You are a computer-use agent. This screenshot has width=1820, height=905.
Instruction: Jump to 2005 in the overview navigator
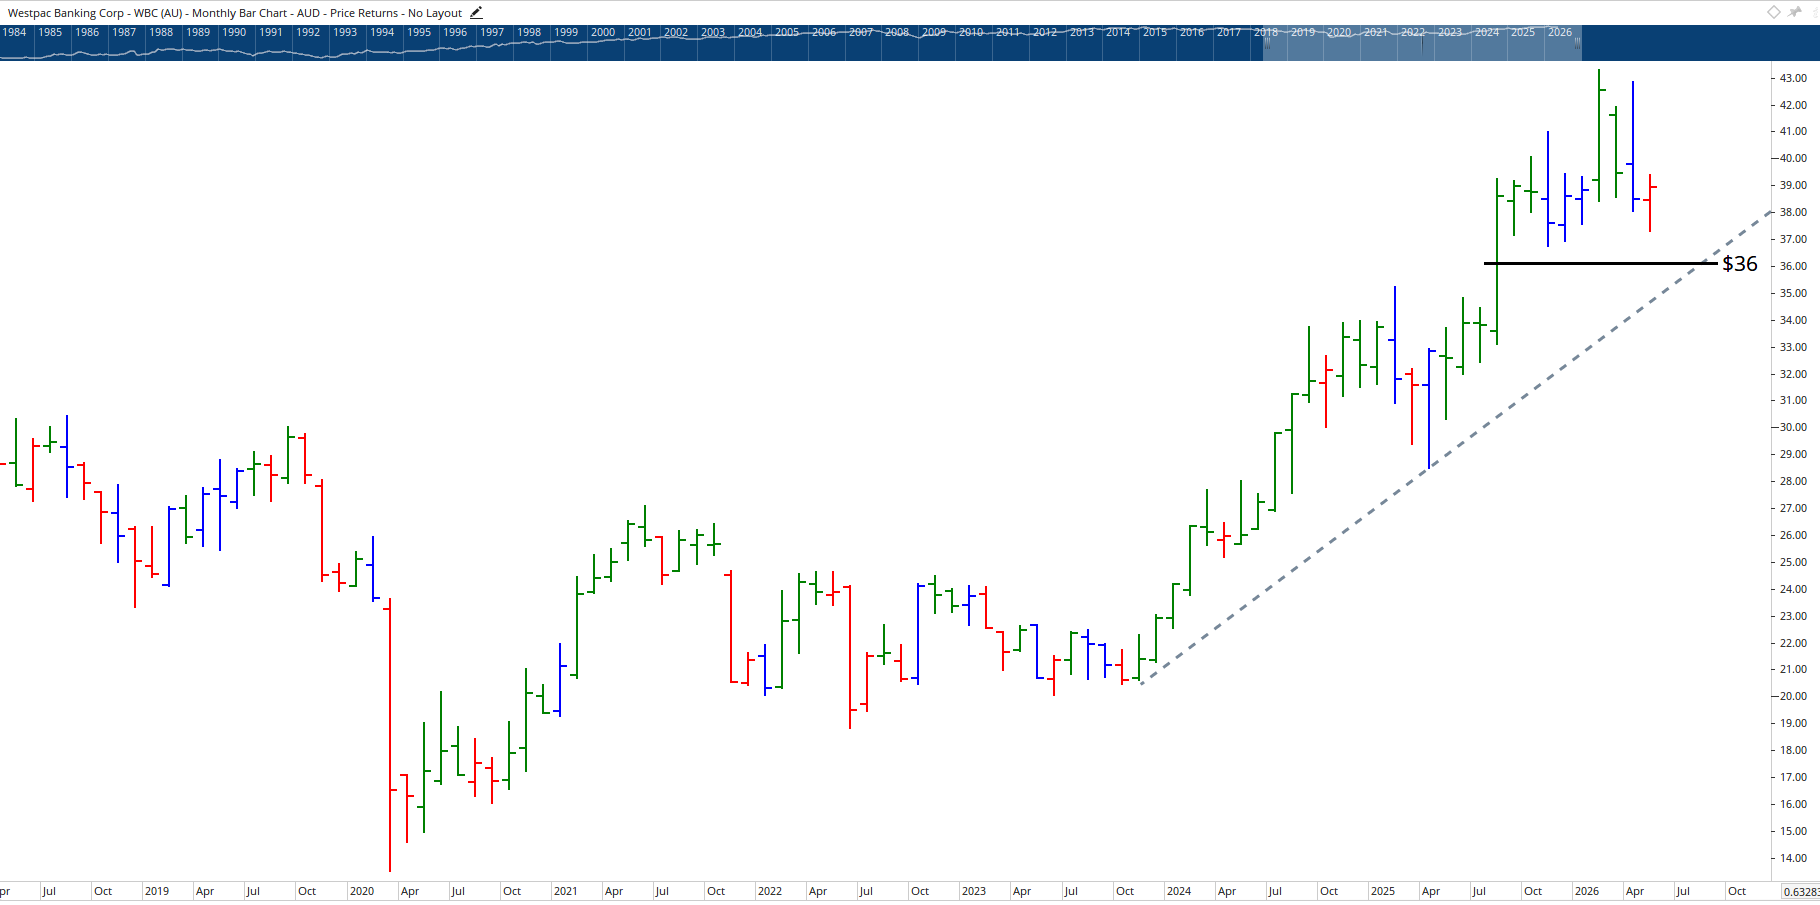pyautogui.click(x=787, y=32)
